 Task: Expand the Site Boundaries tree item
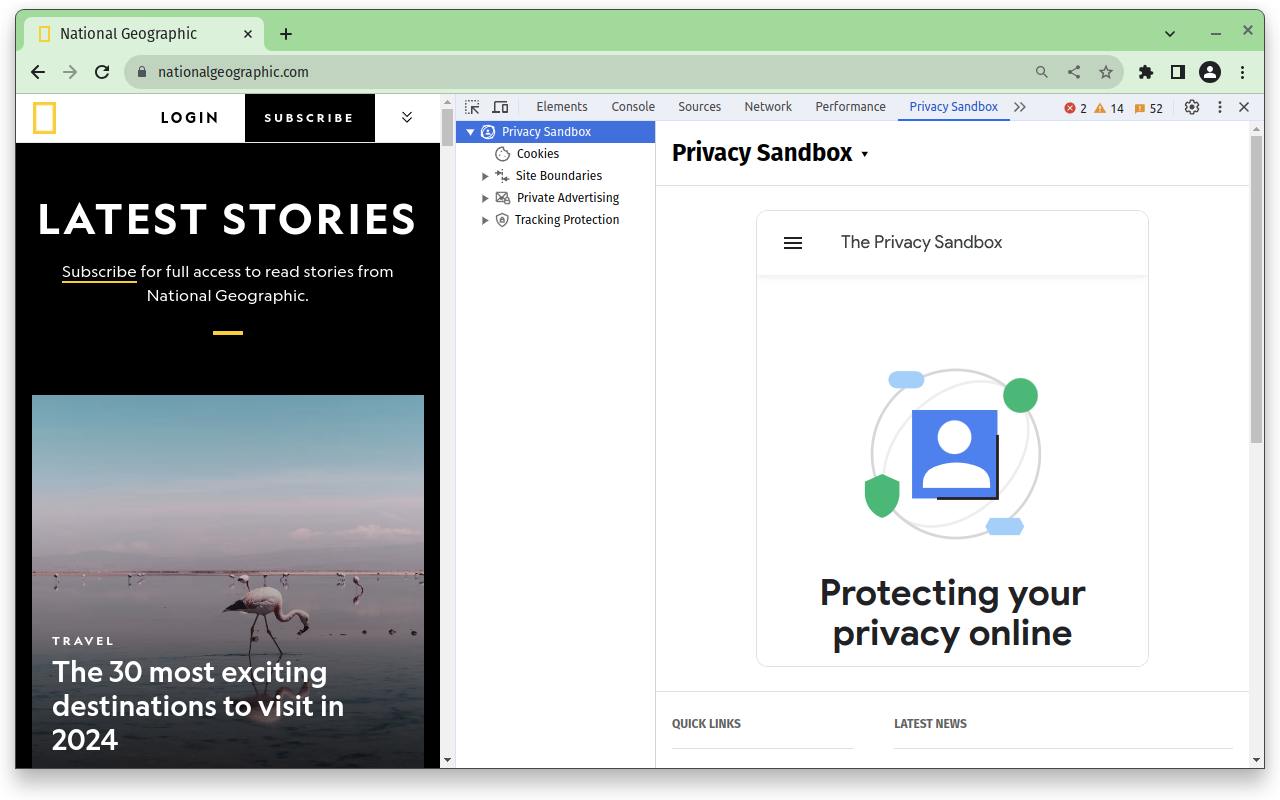(485, 175)
